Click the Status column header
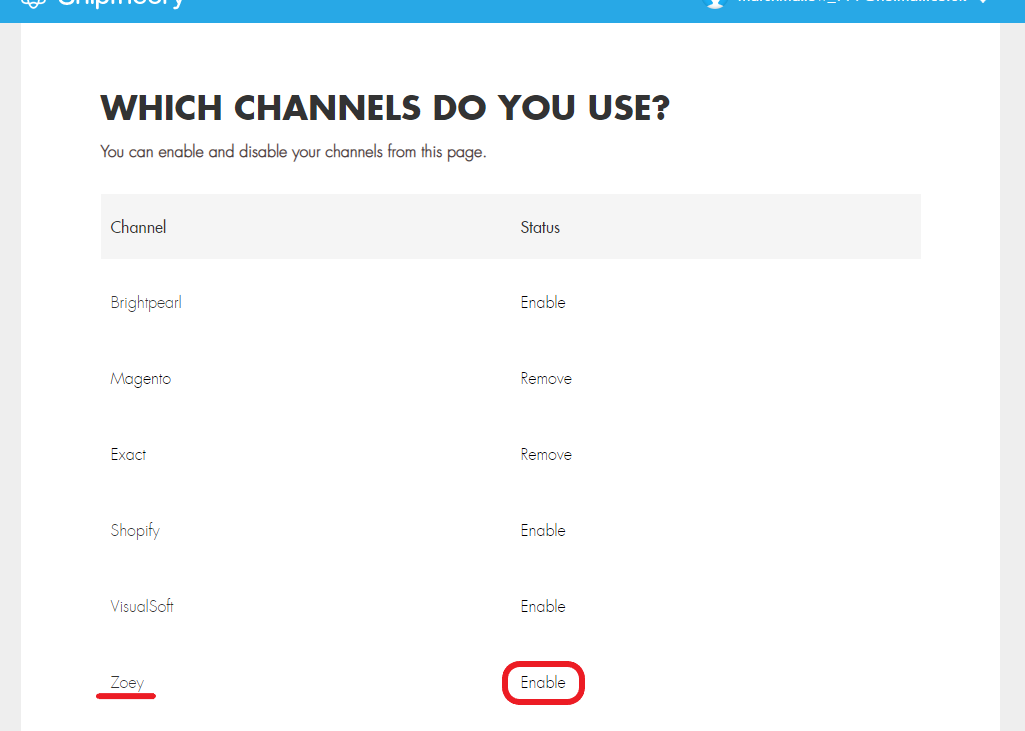 pyautogui.click(x=540, y=227)
